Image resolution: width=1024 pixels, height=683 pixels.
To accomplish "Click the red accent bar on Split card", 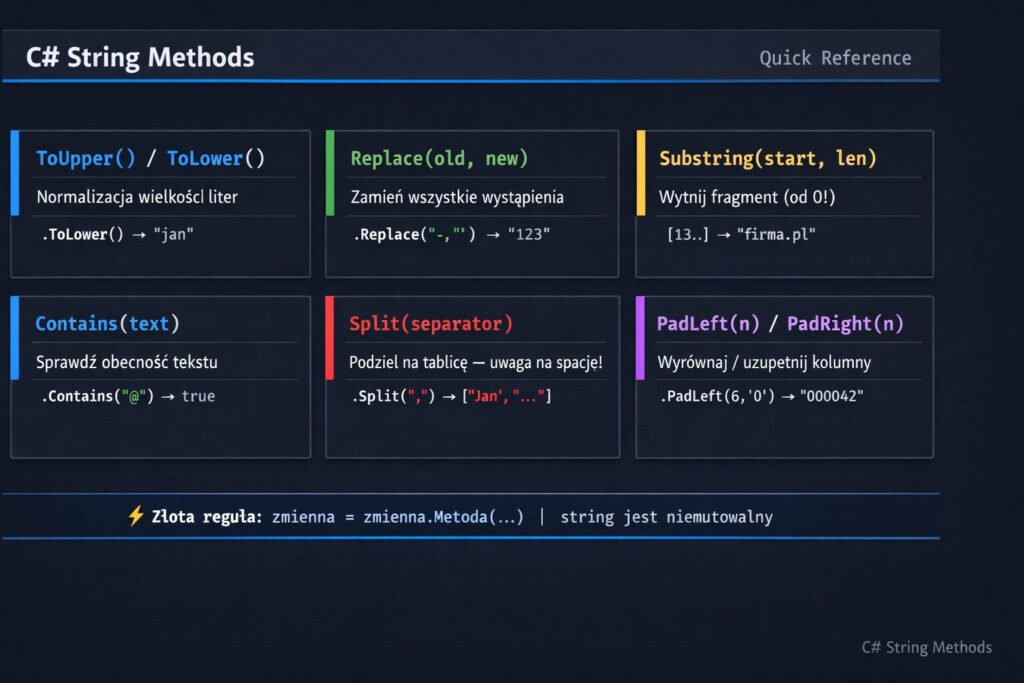I will 330,338.
